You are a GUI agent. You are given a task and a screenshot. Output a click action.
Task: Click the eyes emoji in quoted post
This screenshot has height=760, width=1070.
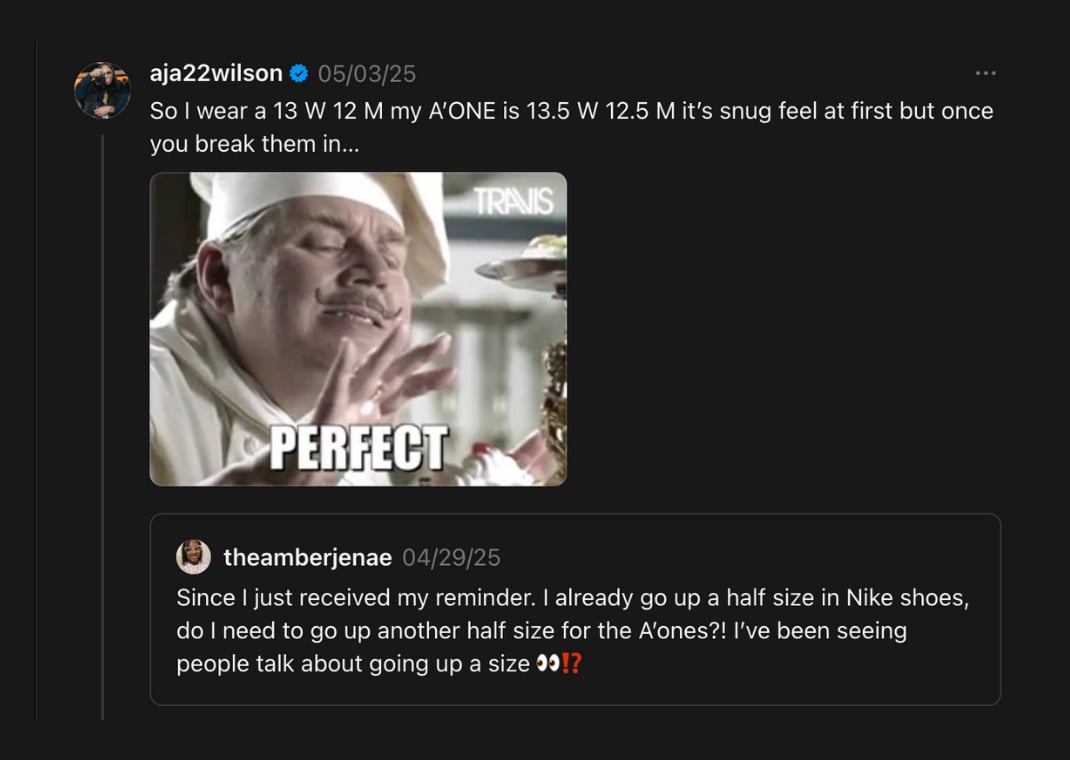[x=545, y=664]
